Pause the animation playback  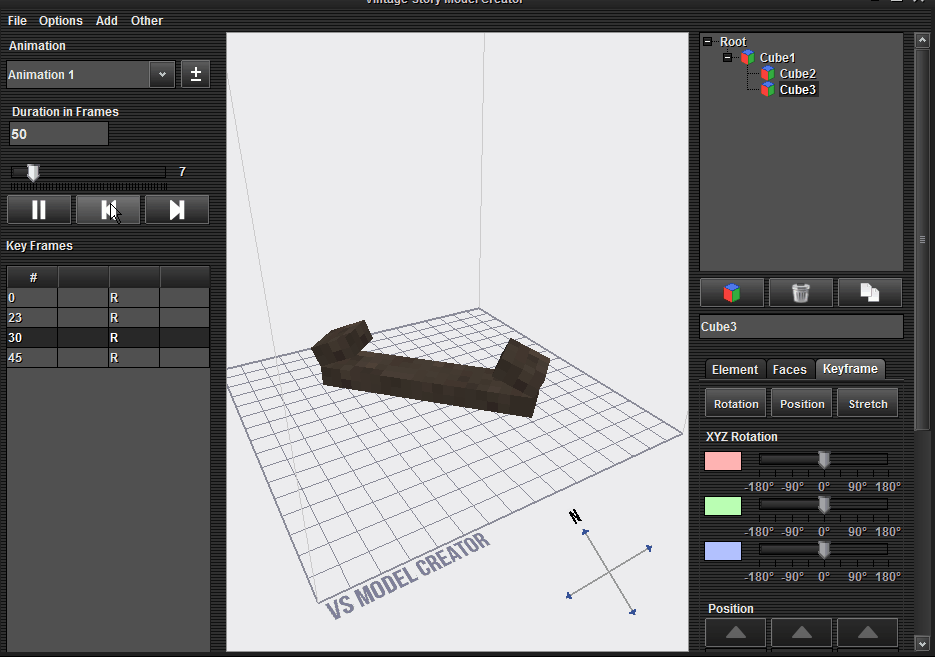39,209
